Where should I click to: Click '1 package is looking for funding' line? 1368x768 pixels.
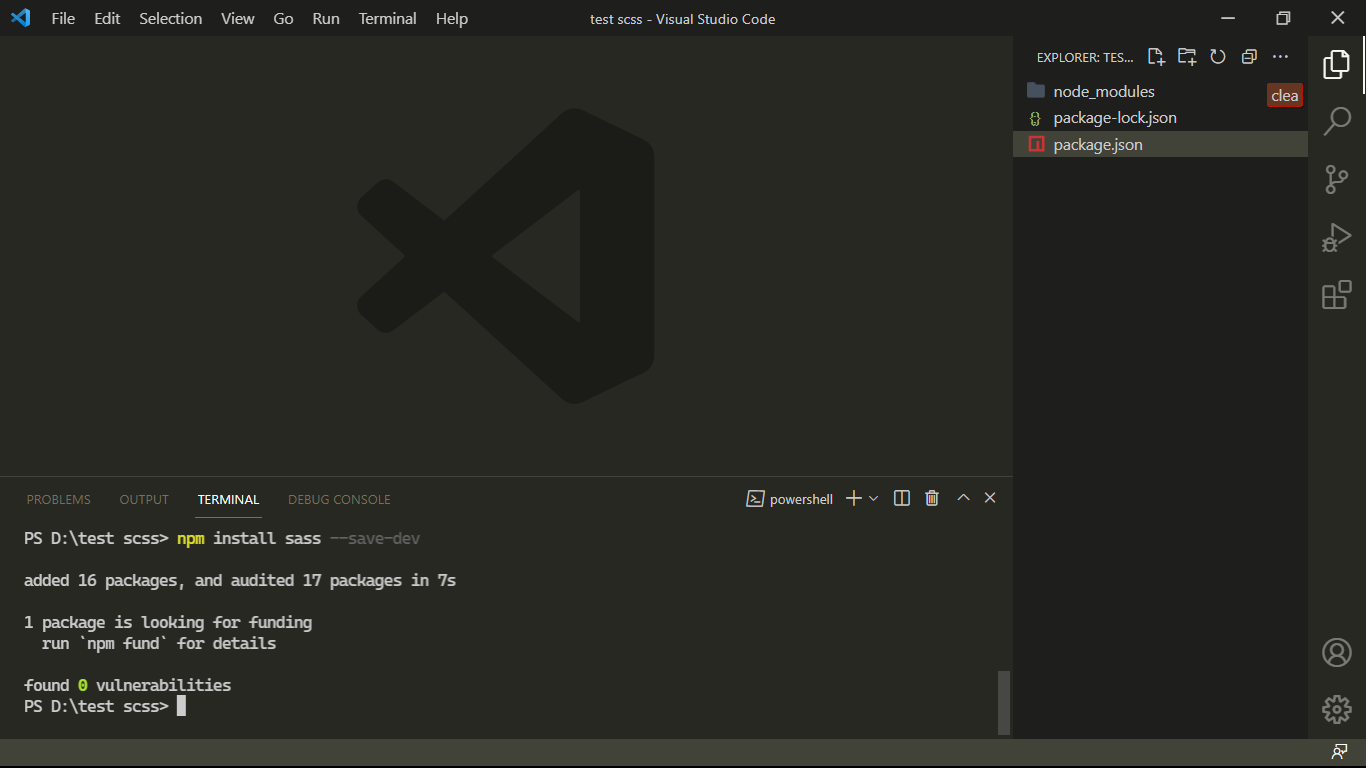(x=168, y=622)
